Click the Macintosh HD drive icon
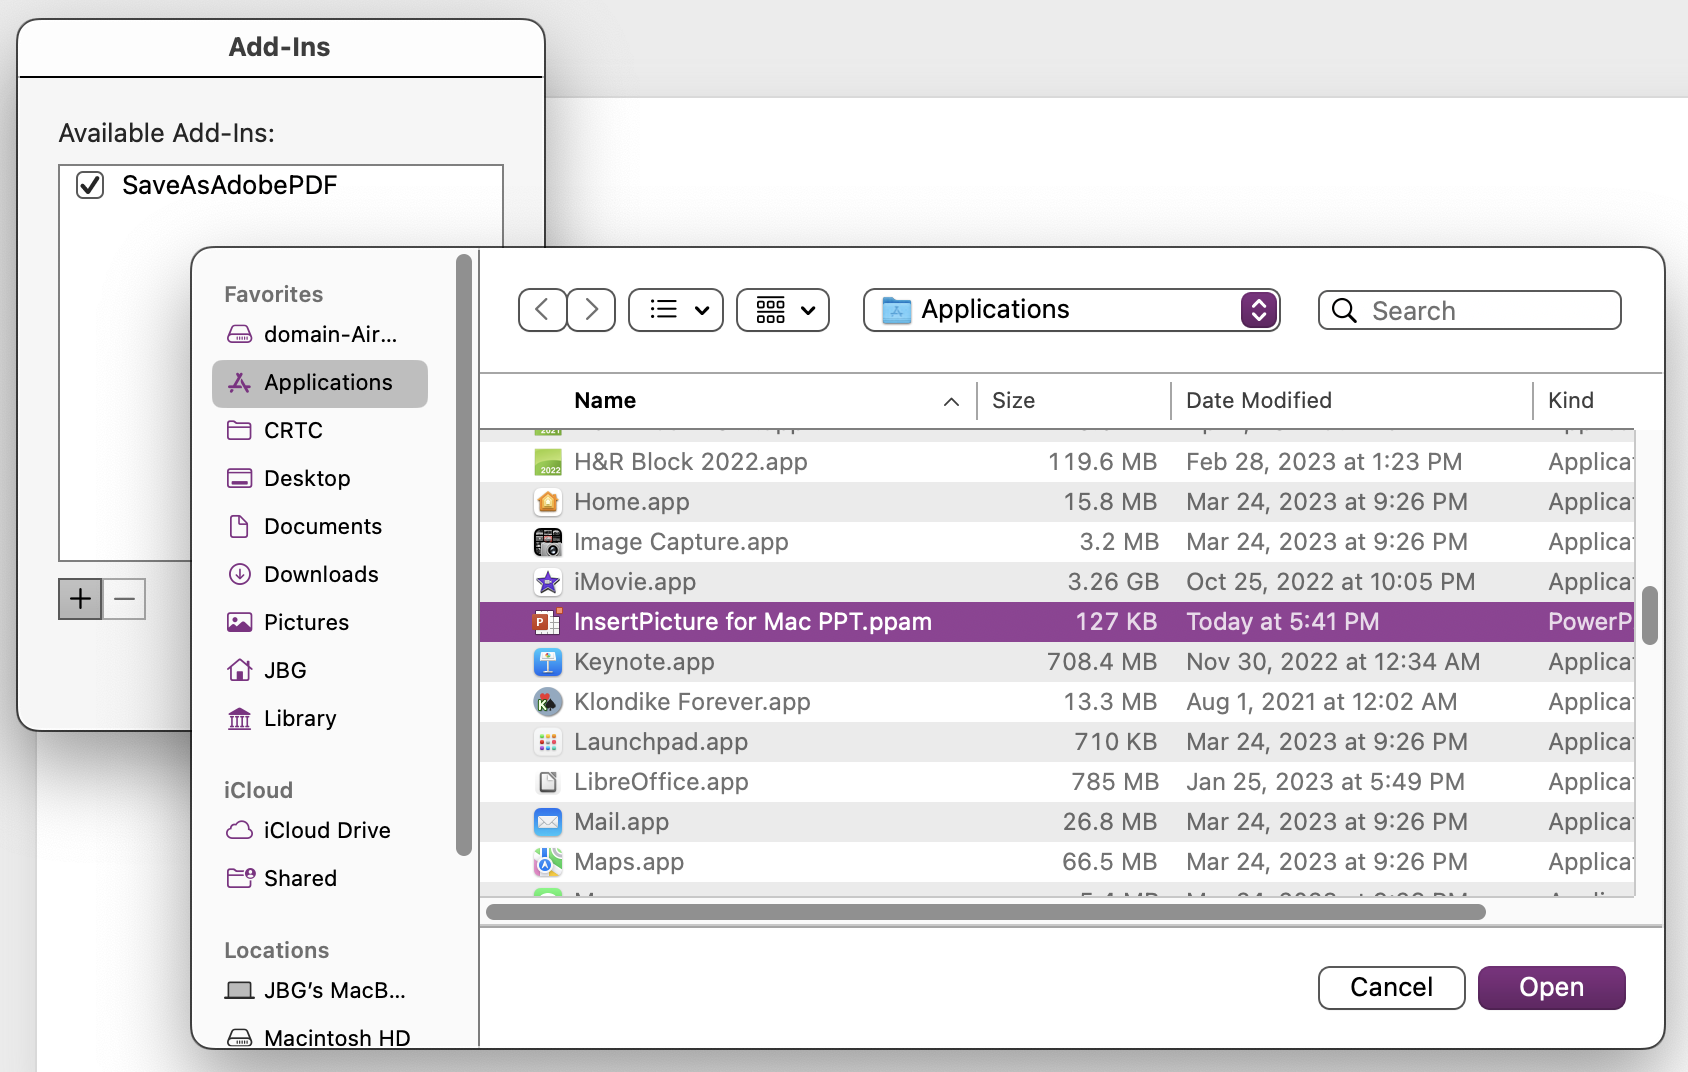 [239, 1038]
